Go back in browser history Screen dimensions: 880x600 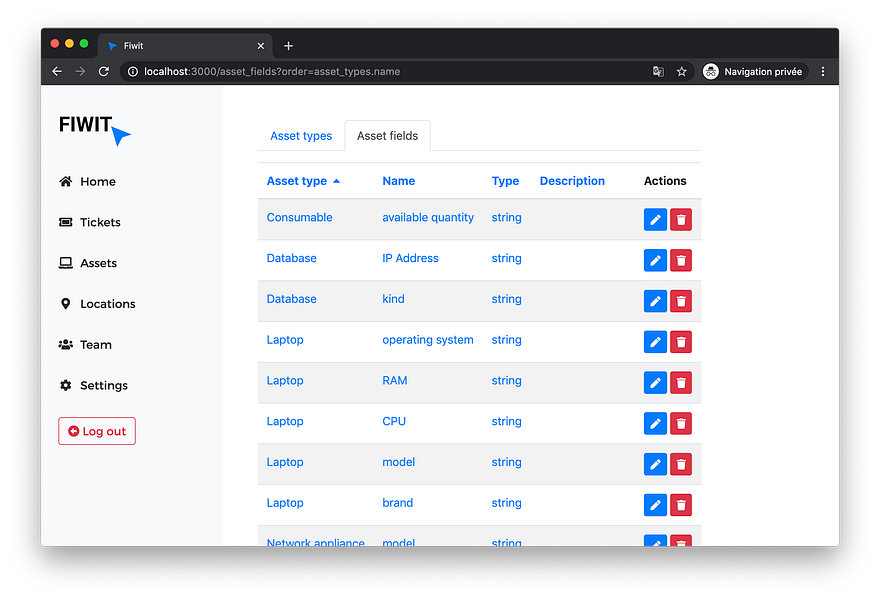coord(57,71)
